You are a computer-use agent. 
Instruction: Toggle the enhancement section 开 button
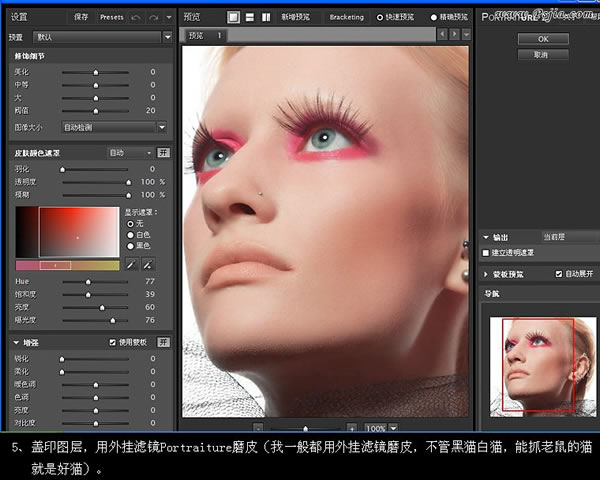pos(163,342)
